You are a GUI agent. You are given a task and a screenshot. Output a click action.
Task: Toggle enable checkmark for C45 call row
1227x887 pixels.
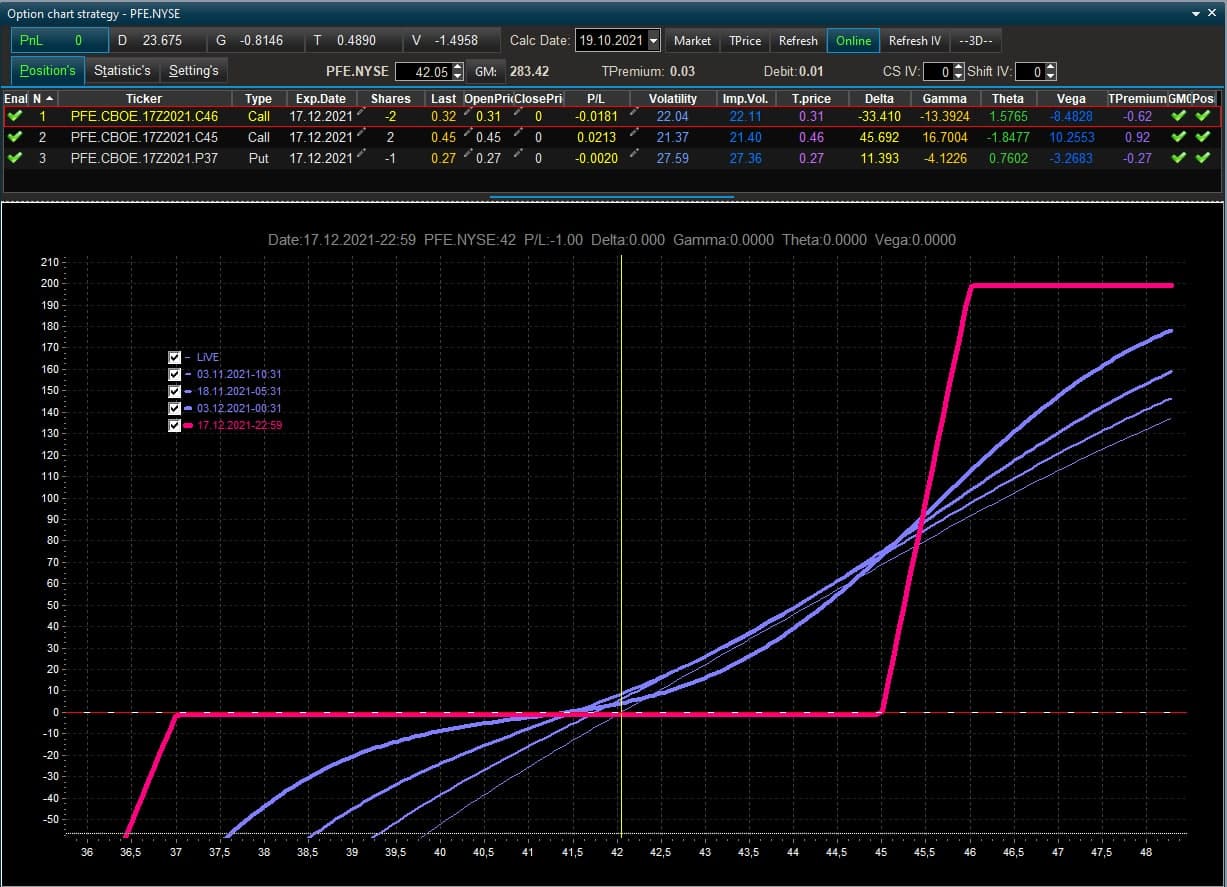point(14,137)
